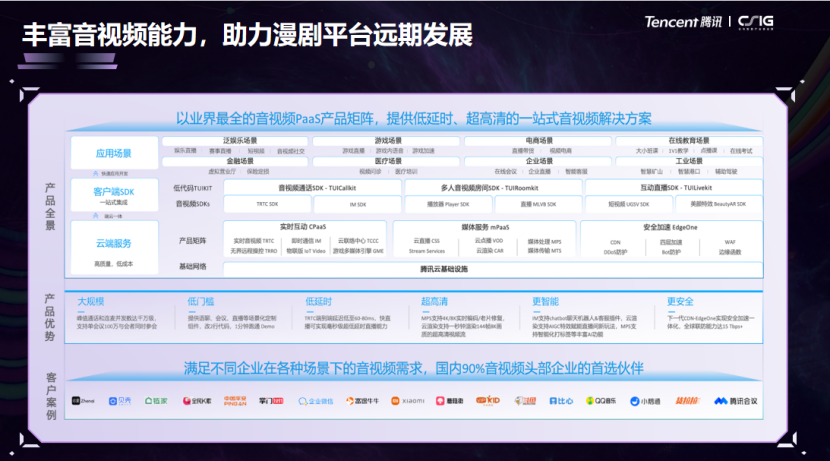Image resolution: width=830 pixels, height=461 pixels.
Task: Click the TRTC SDK box
Action: point(267,204)
